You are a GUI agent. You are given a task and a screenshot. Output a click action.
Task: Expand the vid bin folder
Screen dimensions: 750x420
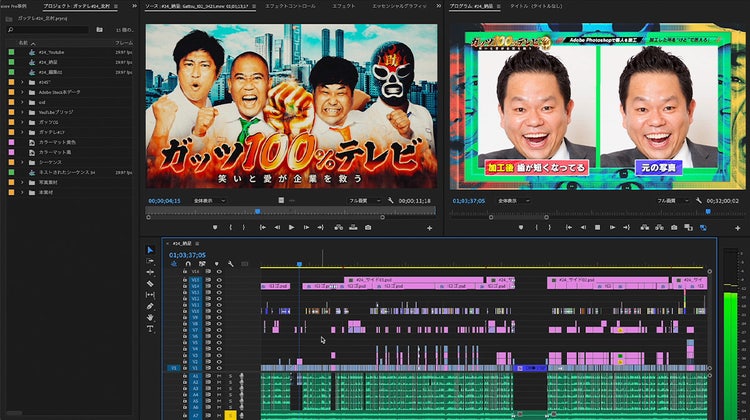point(22,102)
